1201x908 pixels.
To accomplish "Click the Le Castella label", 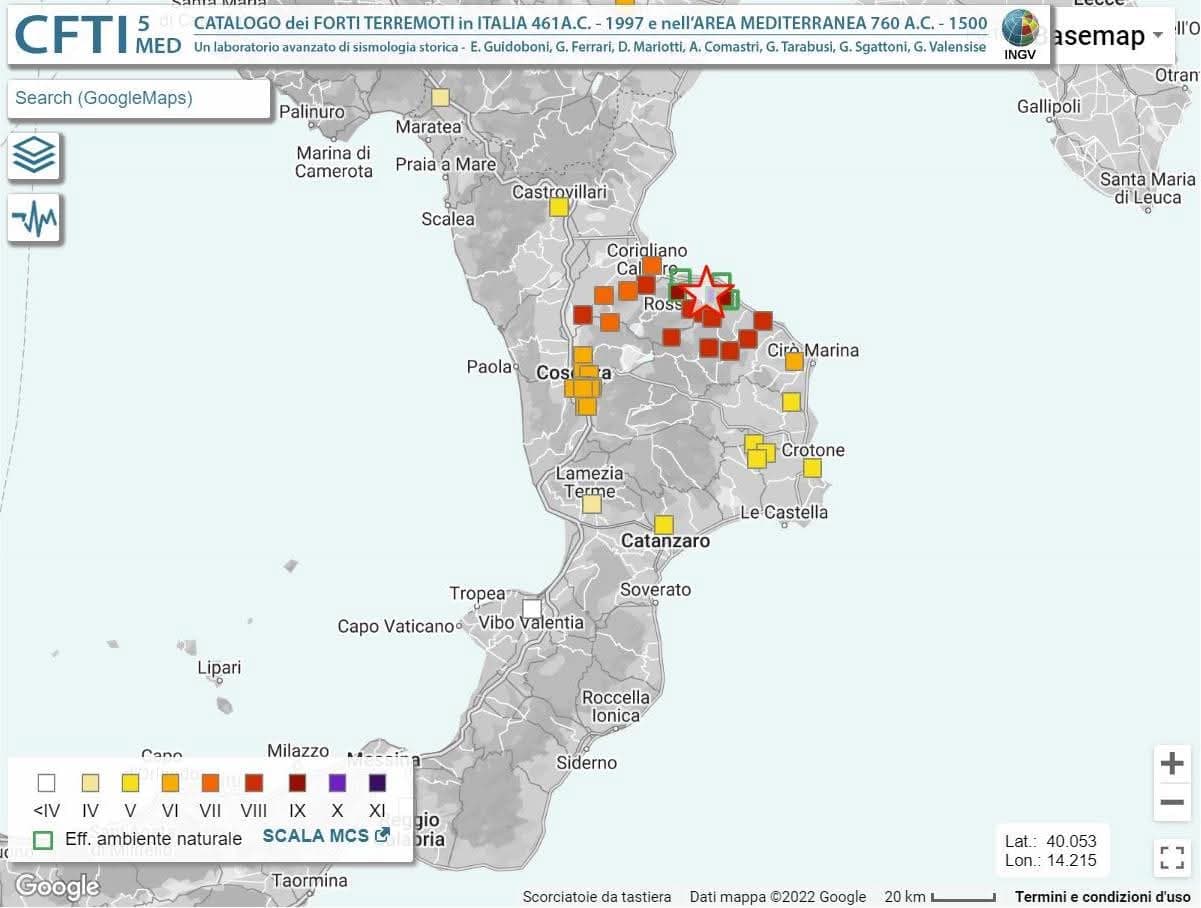I will click(x=784, y=512).
